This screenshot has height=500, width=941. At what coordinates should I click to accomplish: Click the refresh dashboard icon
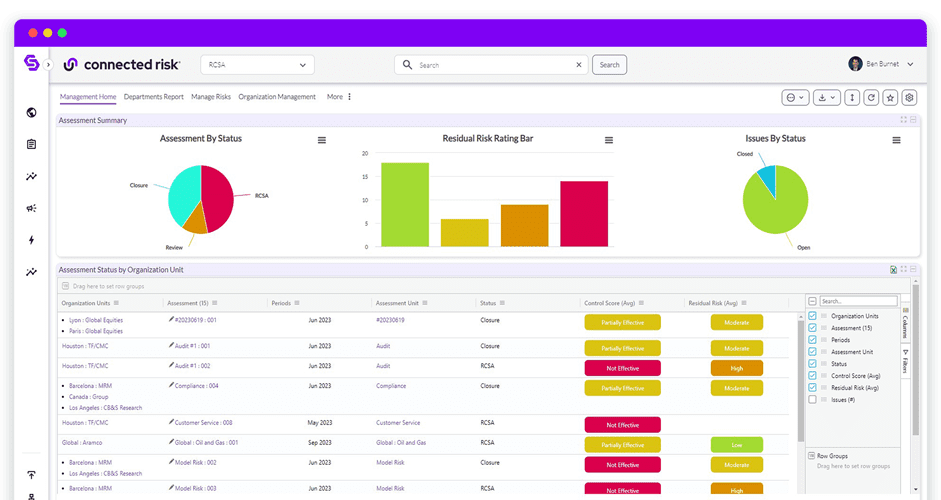click(x=871, y=97)
